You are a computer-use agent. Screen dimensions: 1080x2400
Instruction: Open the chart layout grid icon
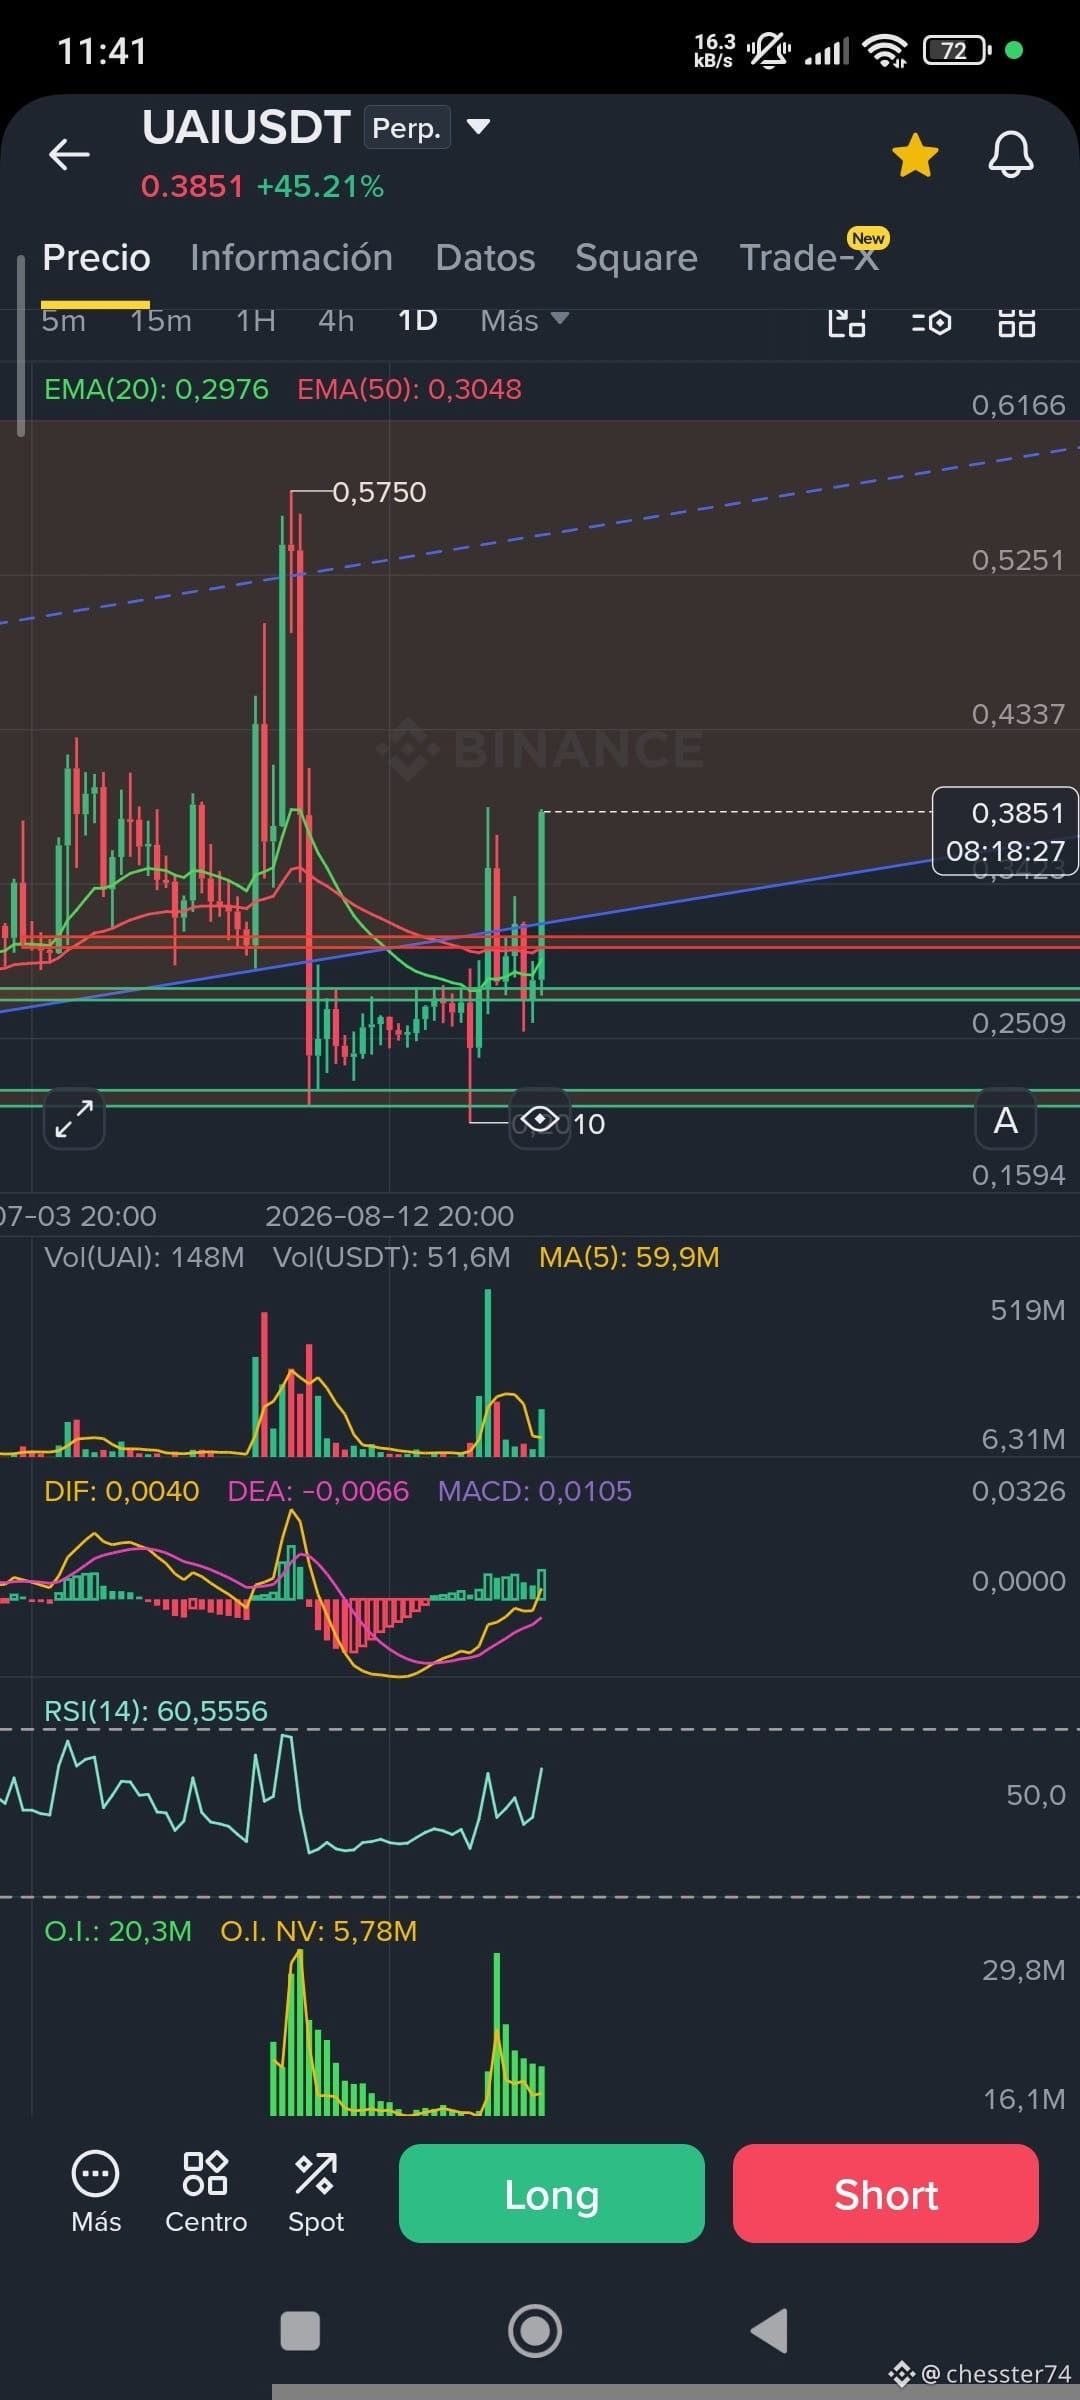coord(1017,322)
